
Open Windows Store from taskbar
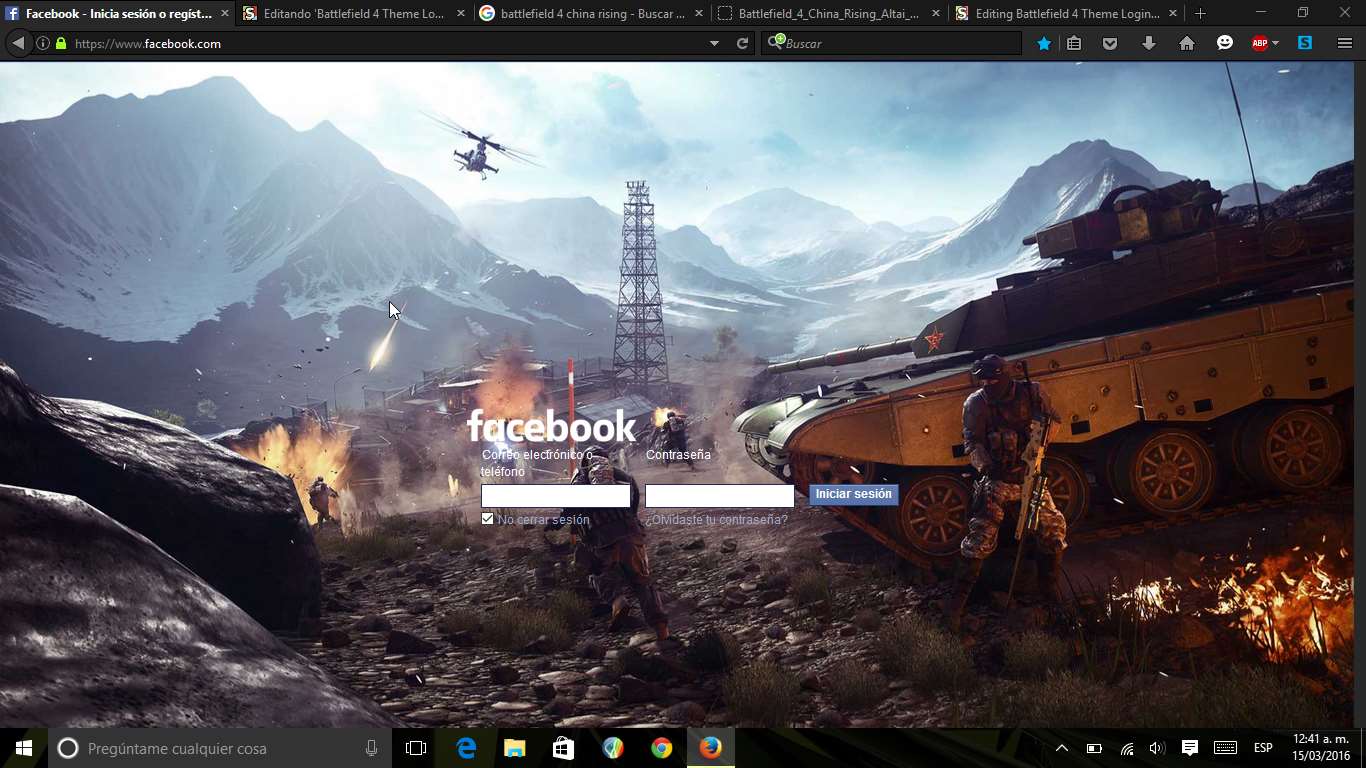563,748
